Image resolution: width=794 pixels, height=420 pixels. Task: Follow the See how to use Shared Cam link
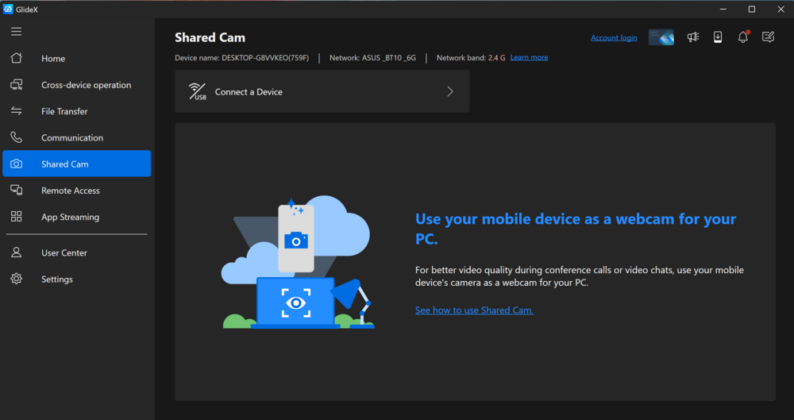(474, 310)
